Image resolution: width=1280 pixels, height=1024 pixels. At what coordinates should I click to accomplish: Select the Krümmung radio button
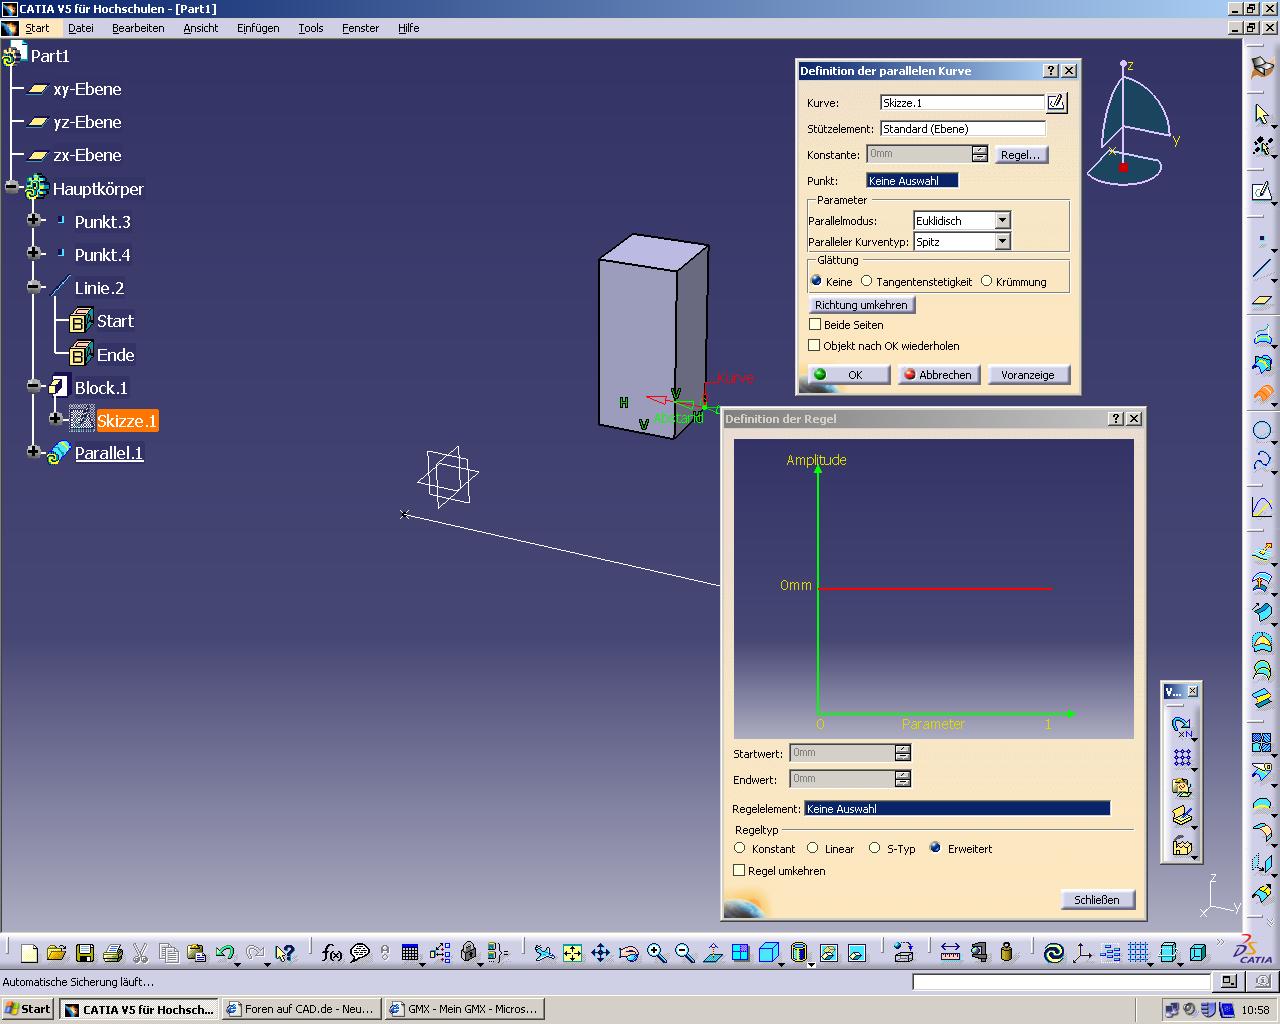[x=986, y=281]
